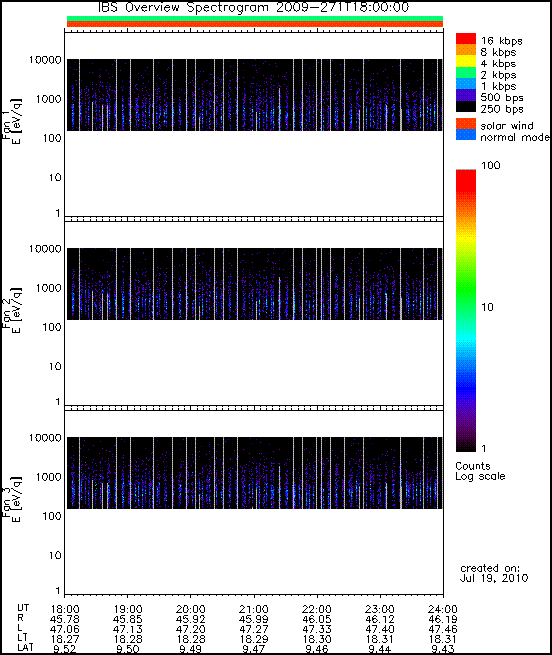Viewport: 552px width, 655px height.
Task: Click the '22:00' UT tick label
Action: click(x=317, y=609)
